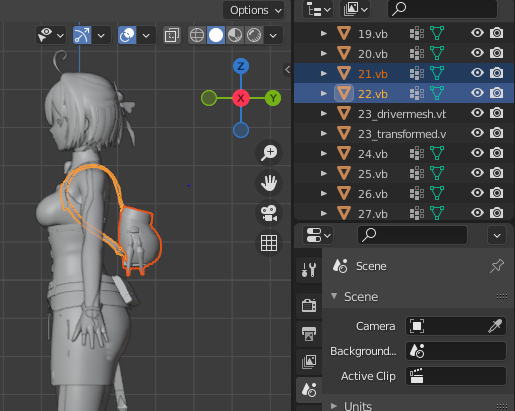515x411 pixels.
Task: Switch to wireframe shading mode
Action: [x=197, y=35]
